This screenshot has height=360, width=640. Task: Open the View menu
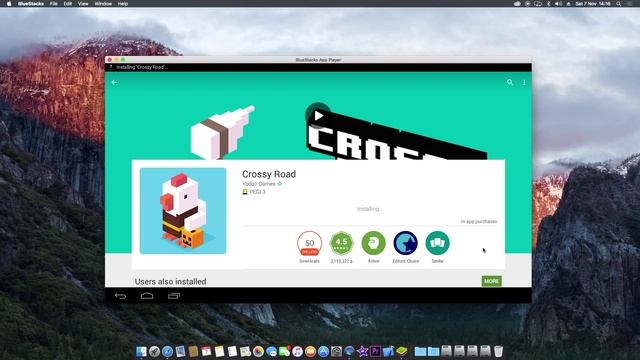click(x=83, y=4)
